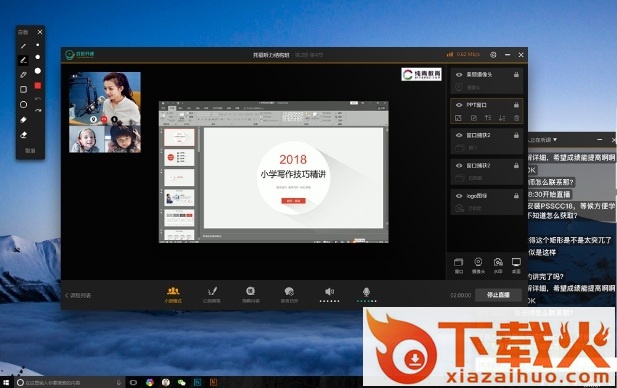This screenshot has width=617, height=388.
Task: Focus the taskbar search box
Action: [69, 382]
